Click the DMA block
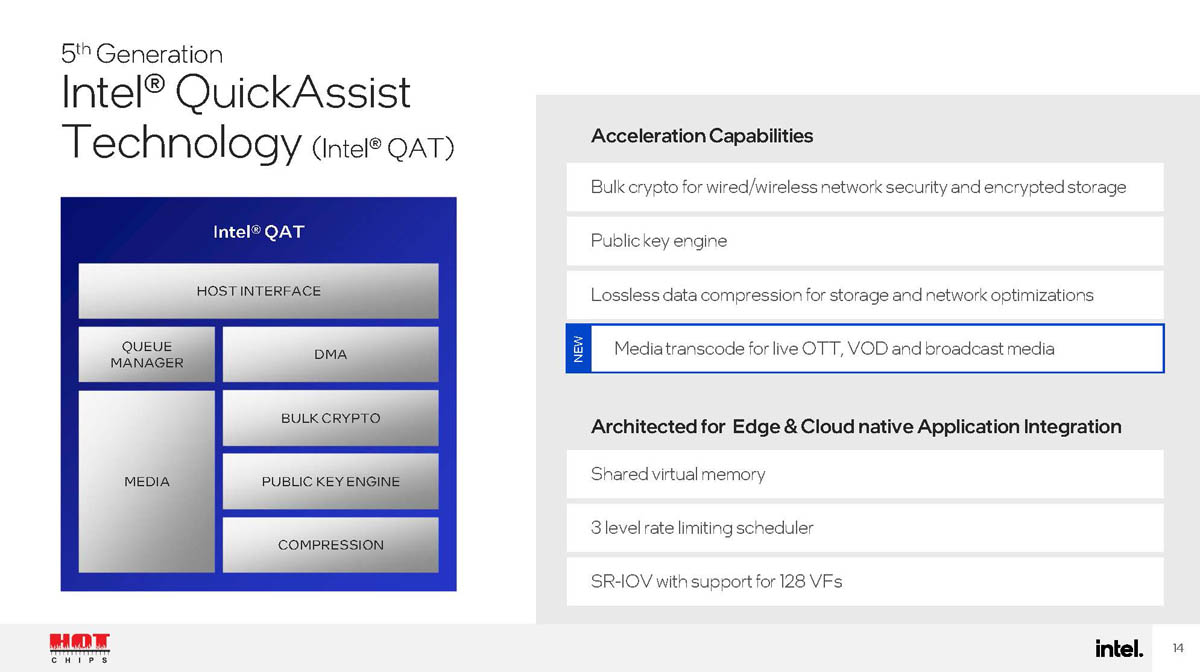This screenshot has width=1200, height=672. coord(330,354)
